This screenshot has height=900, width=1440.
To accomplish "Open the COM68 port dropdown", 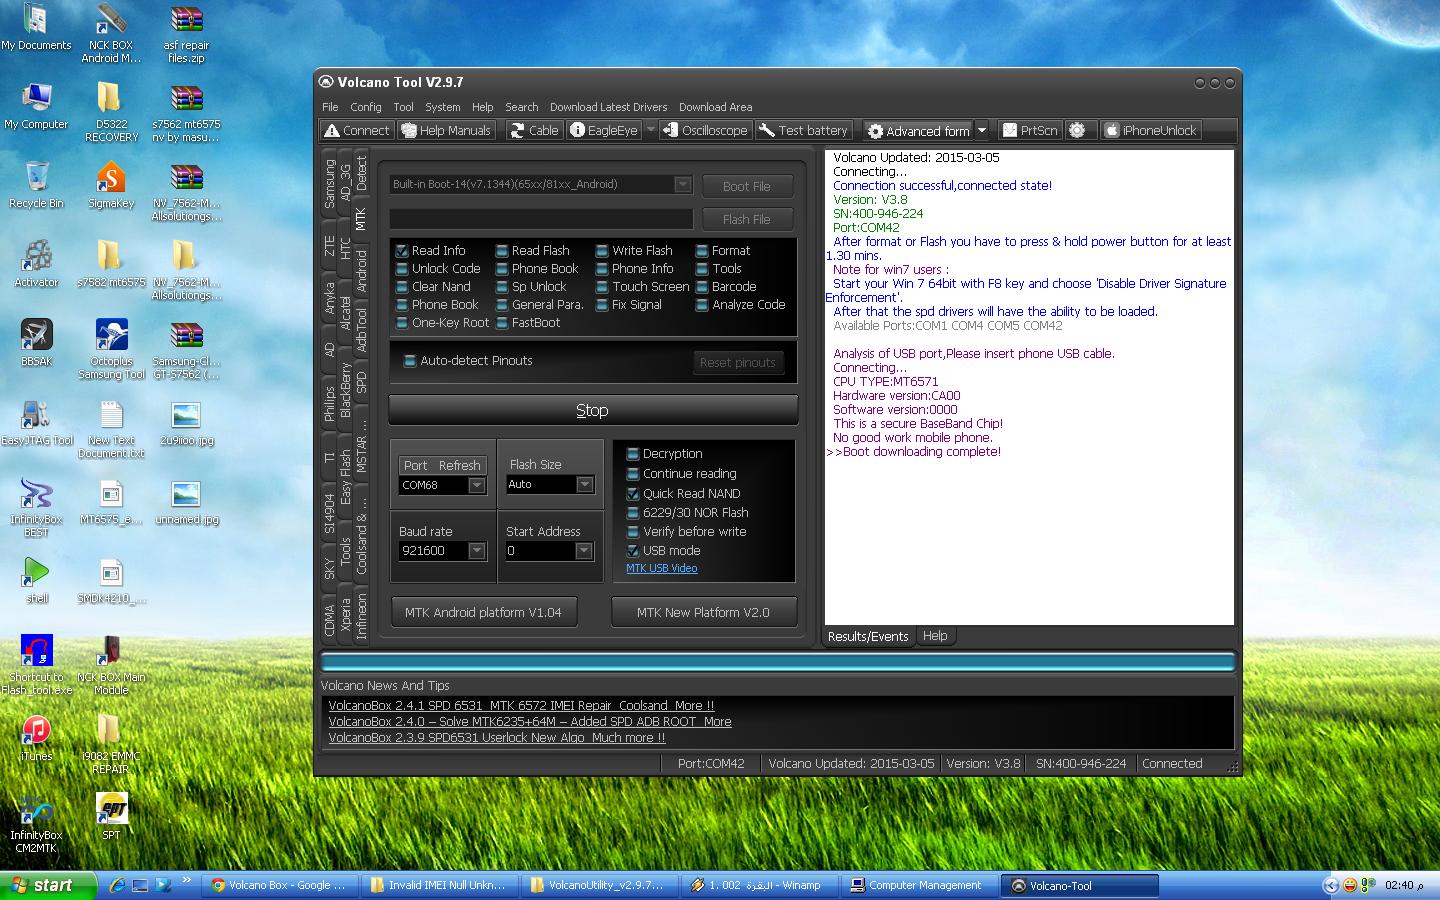I will pyautogui.click(x=477, y=485).
